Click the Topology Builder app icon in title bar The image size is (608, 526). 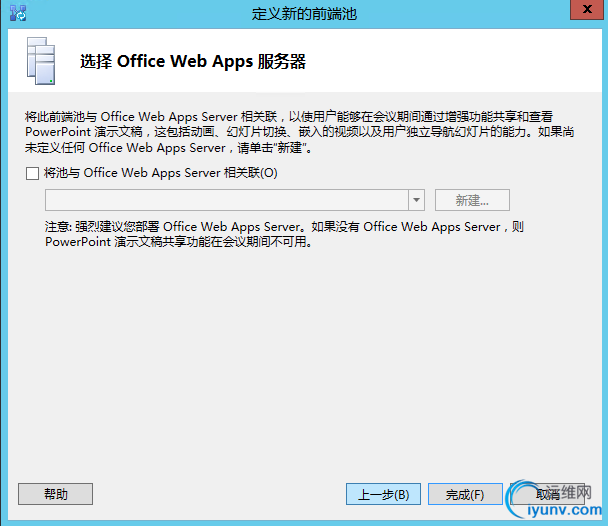tap(17, 13)
